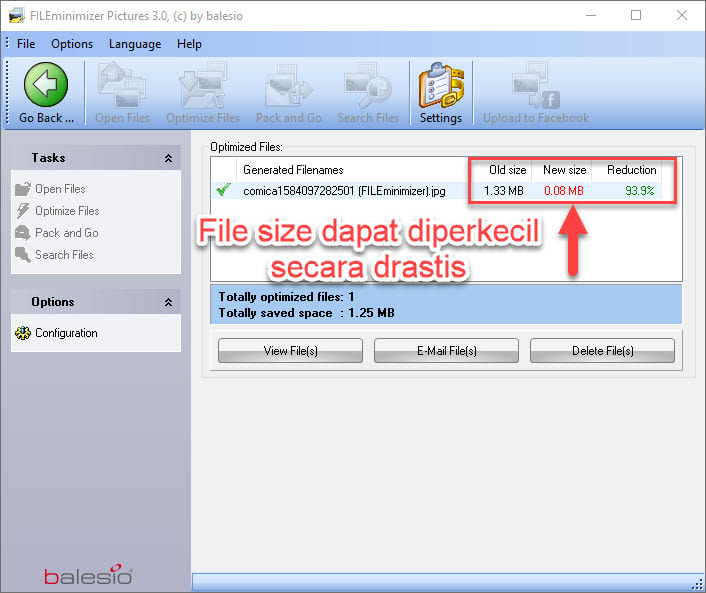Viewport: 706px width, 593px height.
Task: Open the File menu
Action: point(26,44)
